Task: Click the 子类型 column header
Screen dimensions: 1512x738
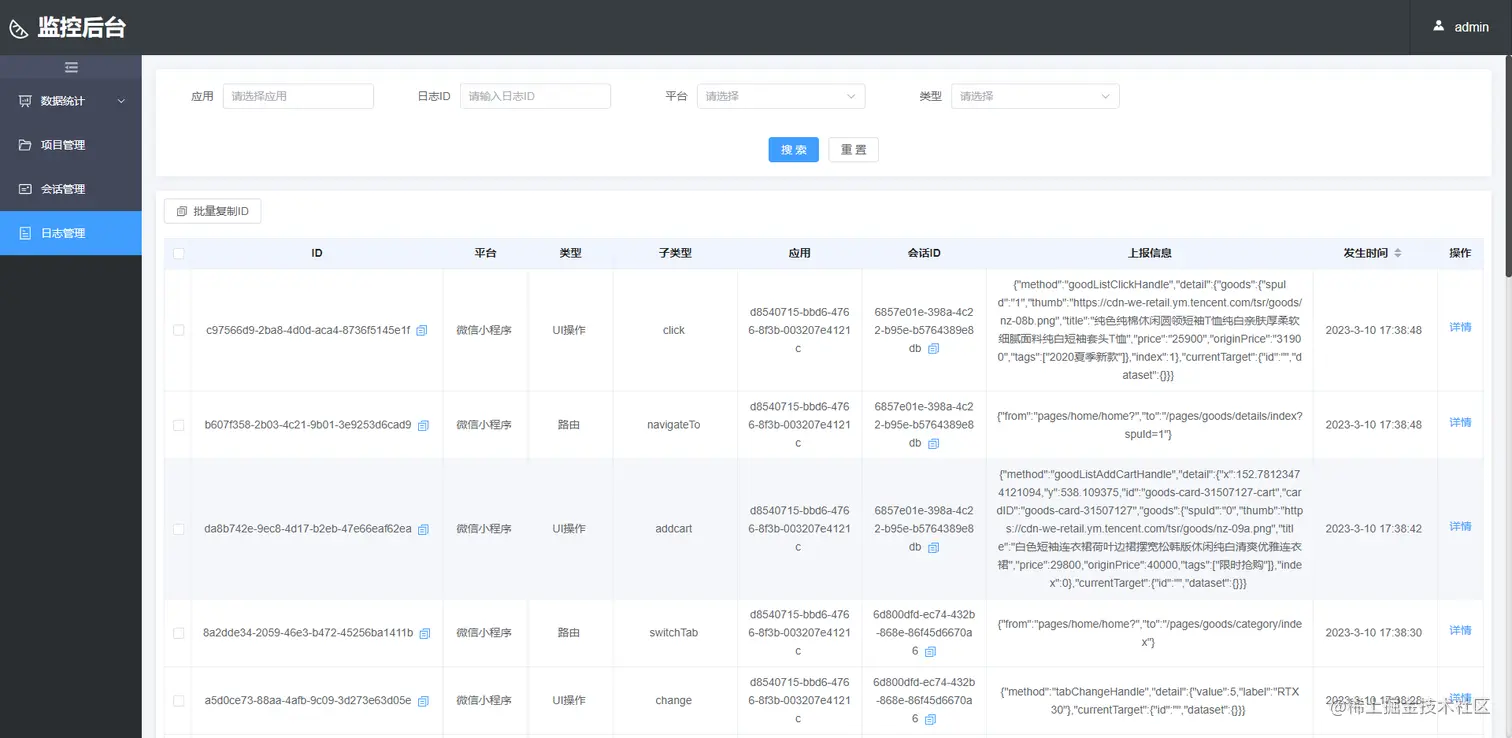Action: (675, 253)
